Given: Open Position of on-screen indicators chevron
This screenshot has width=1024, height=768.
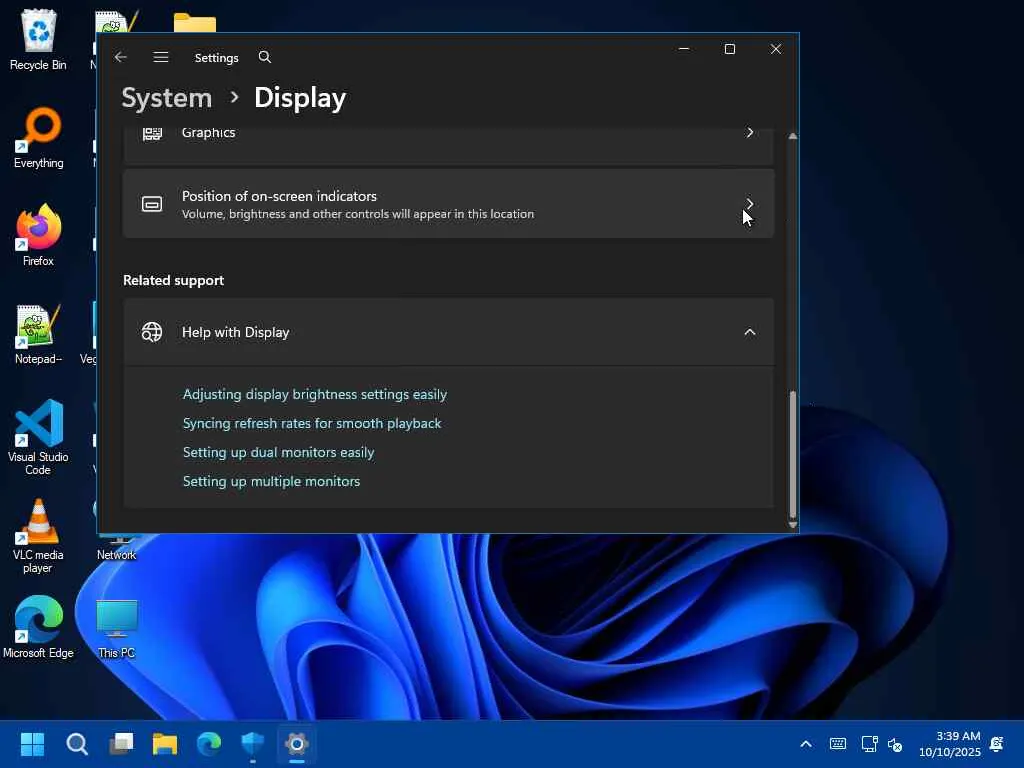Looking at the screenshot, I should pyautogui.click(x=750, y=204).
